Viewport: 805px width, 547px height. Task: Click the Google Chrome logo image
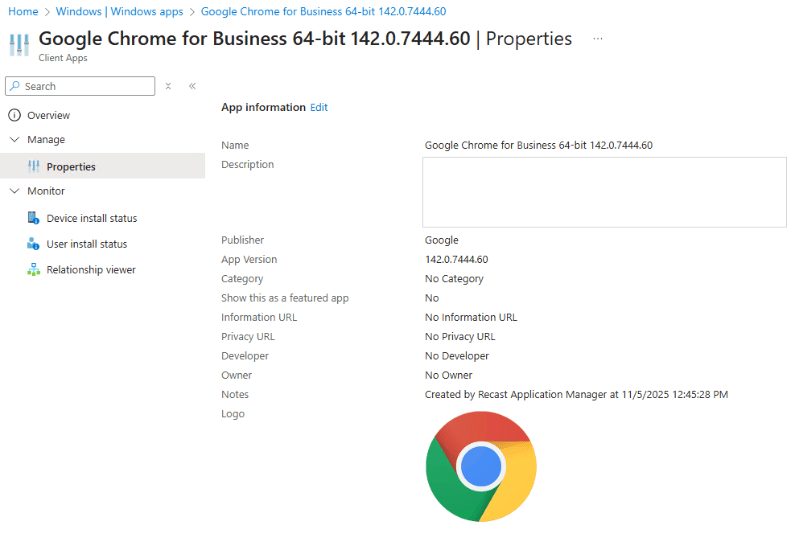481,466
